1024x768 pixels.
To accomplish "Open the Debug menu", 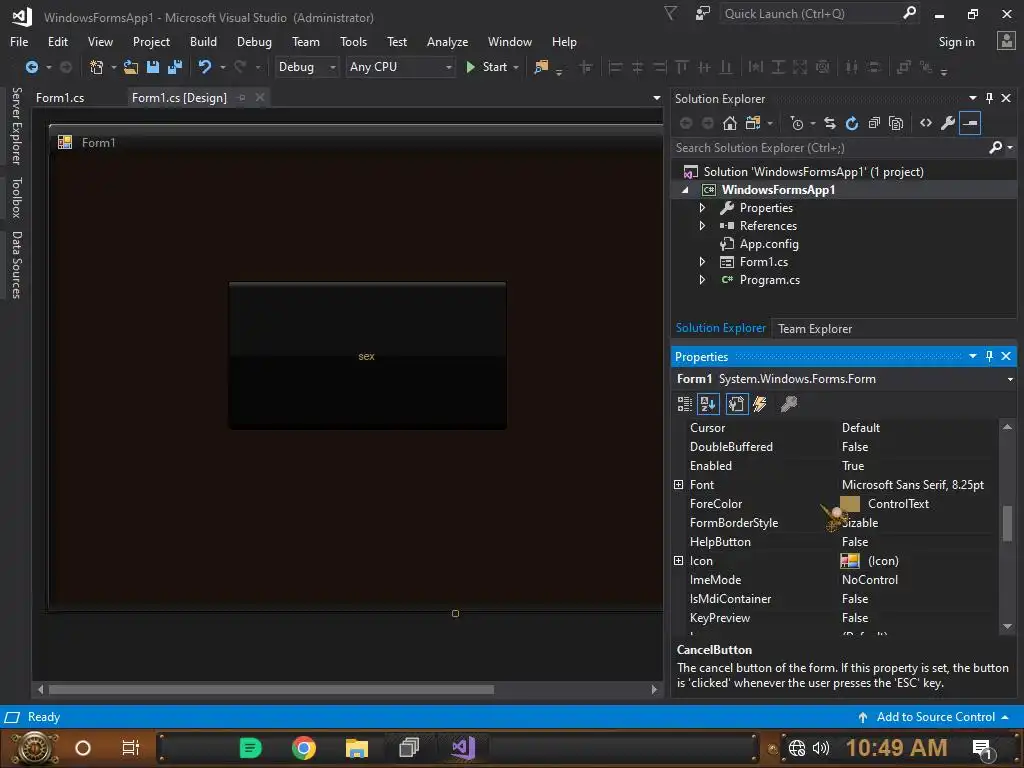I will [x=254, y=42].
